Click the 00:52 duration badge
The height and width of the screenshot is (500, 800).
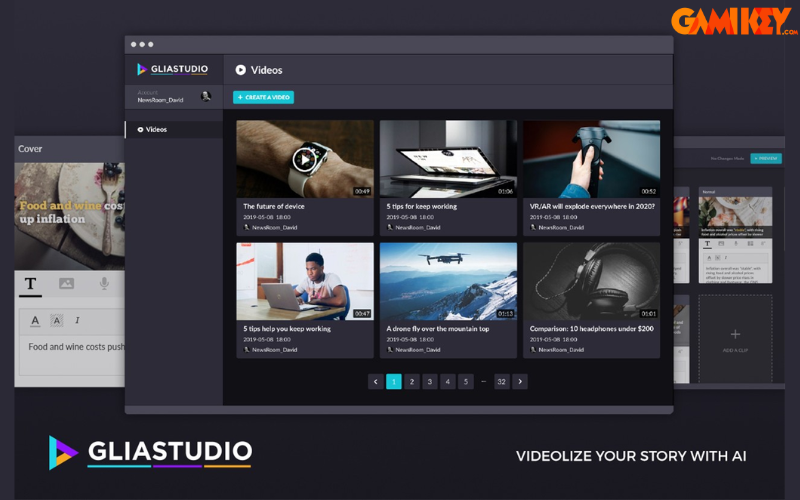pos(649,191)
